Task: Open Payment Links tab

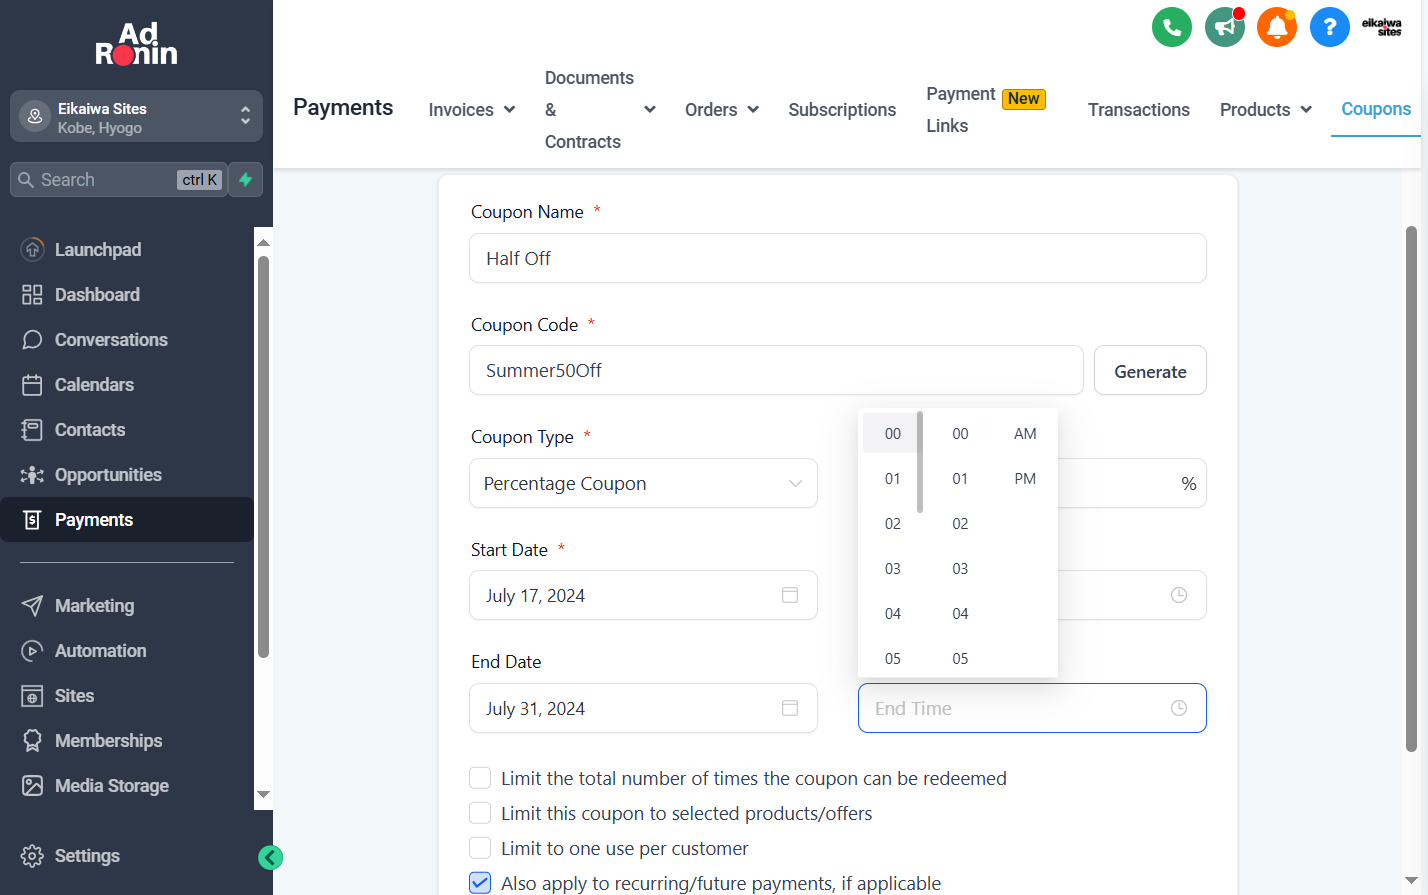Action: click(x=985, y=110)
